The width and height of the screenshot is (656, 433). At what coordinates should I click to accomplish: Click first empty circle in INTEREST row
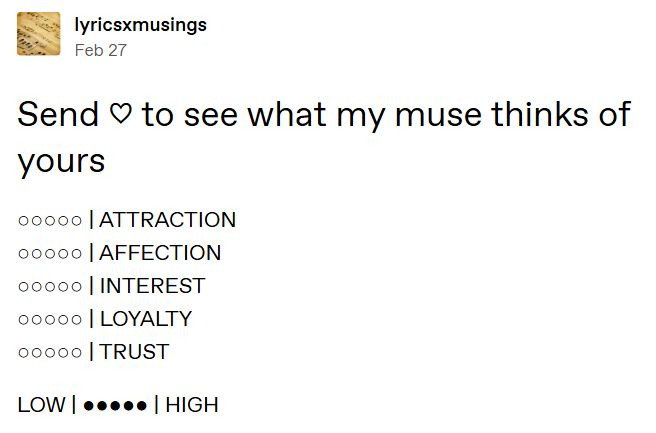point(23,287)
